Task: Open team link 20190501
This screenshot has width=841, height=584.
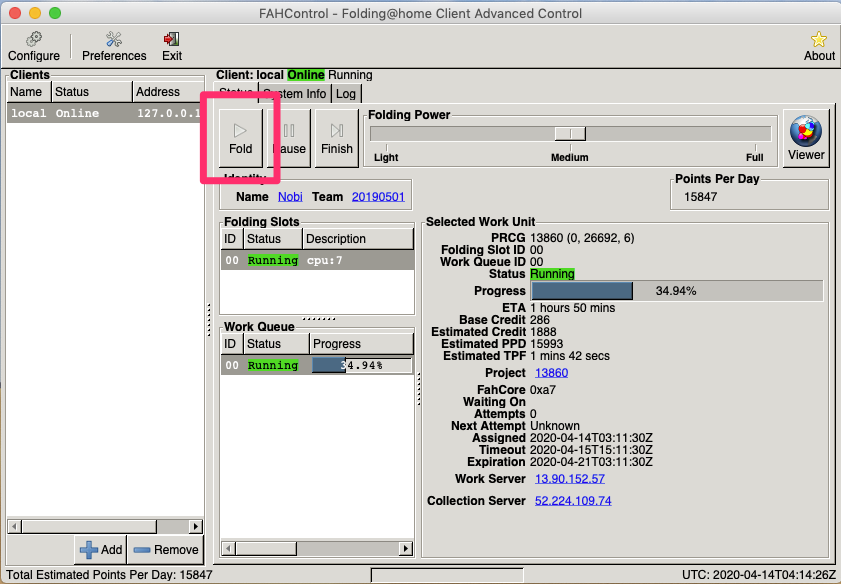Action: point(378,197)
